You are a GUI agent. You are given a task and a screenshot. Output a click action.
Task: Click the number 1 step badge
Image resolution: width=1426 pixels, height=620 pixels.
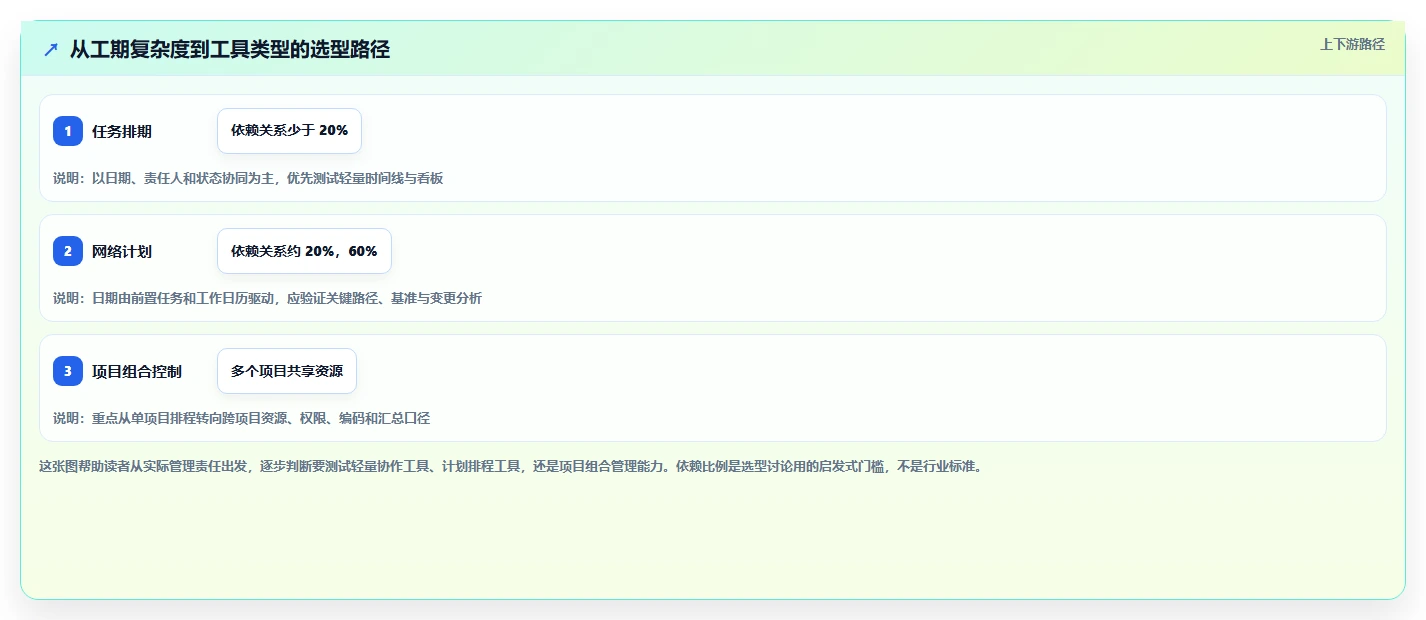(68, 131)
